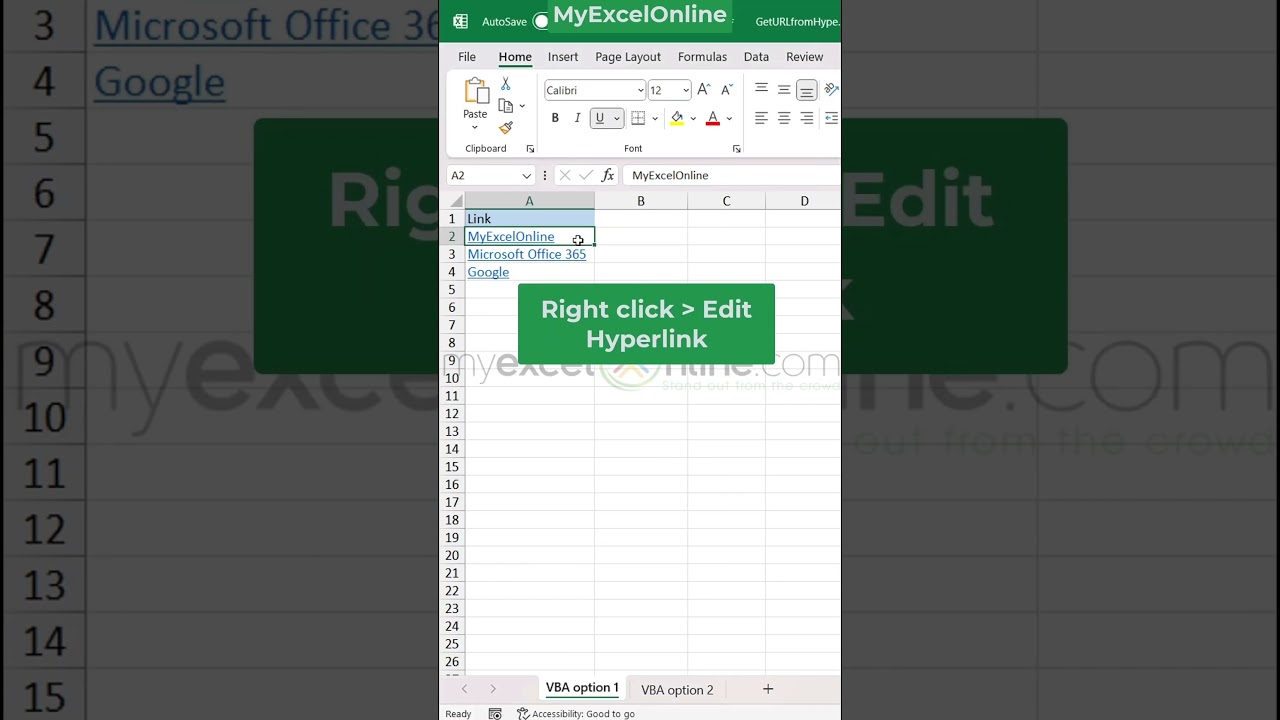Click Top Align icon

pos(761,89)
